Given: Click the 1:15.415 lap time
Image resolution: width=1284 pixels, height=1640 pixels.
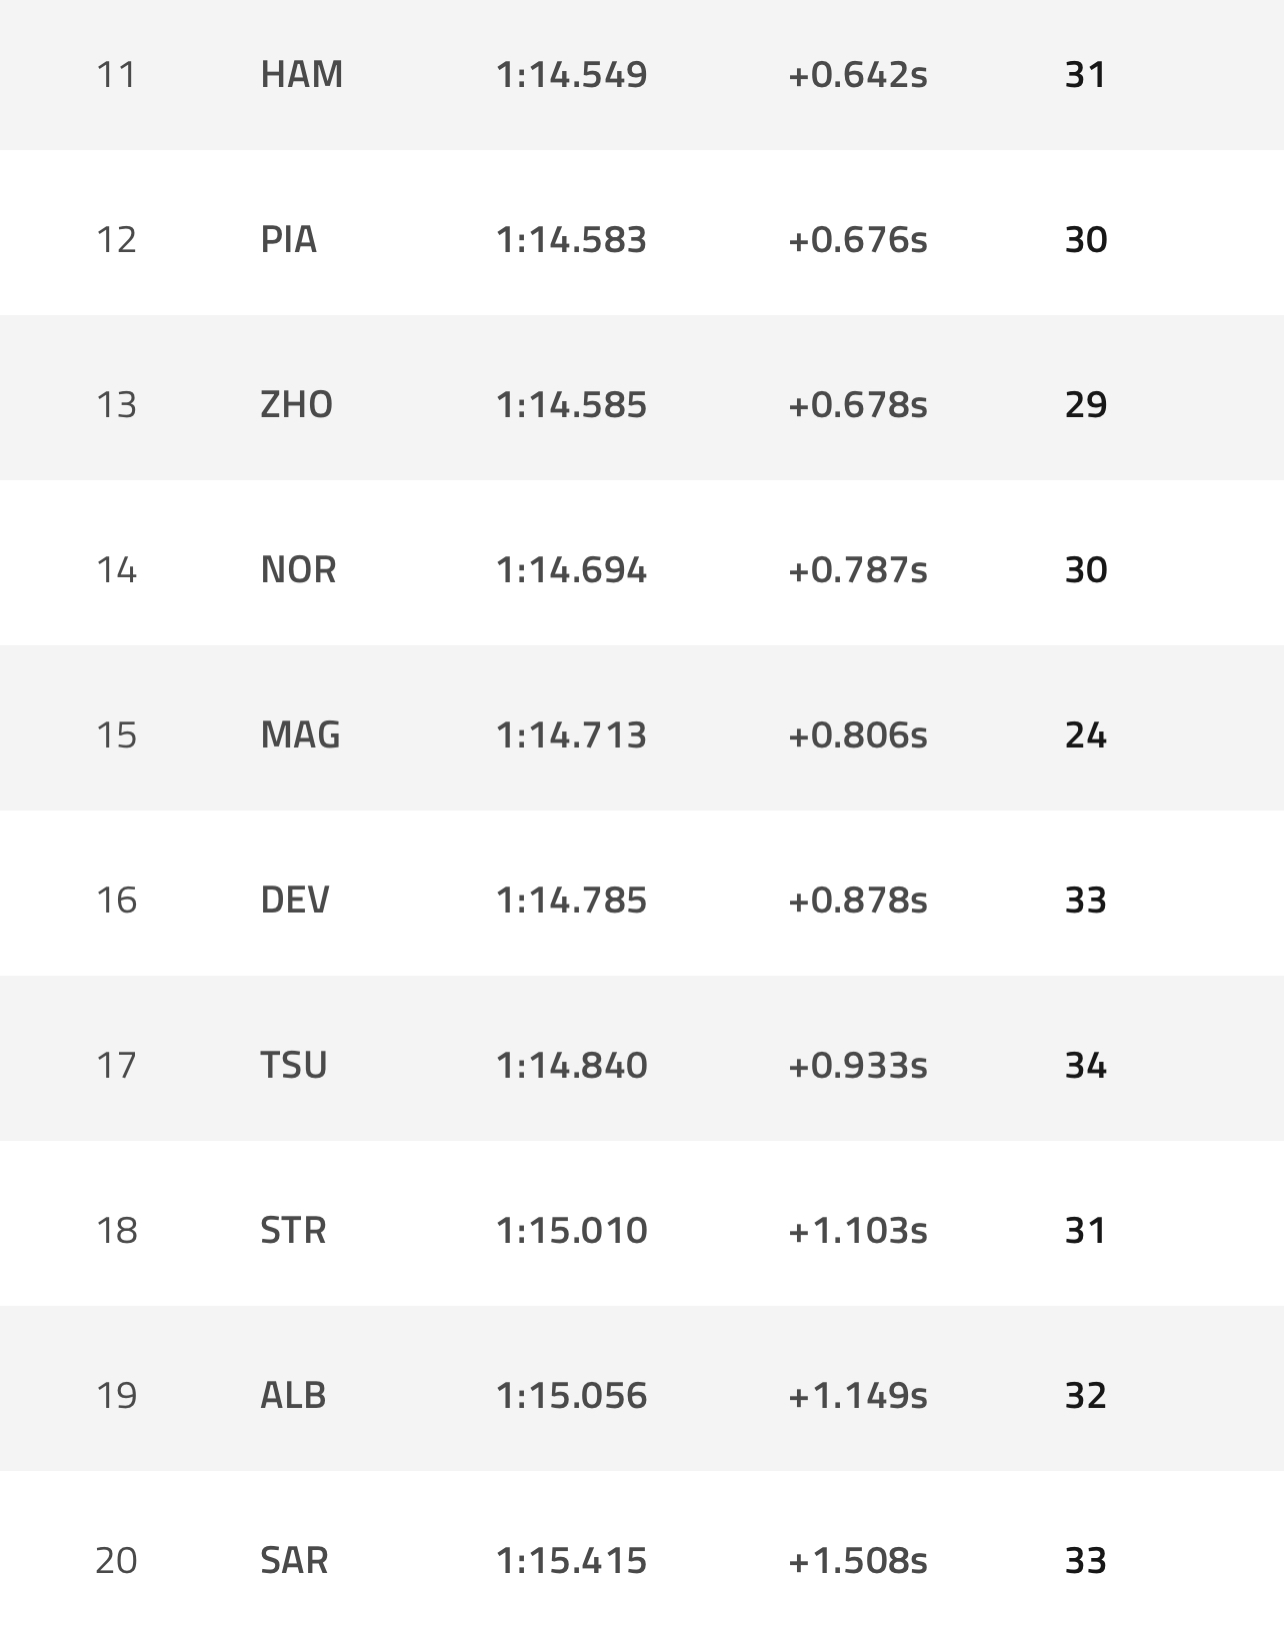Looking at the screenshot, I should click(571, 1560).
